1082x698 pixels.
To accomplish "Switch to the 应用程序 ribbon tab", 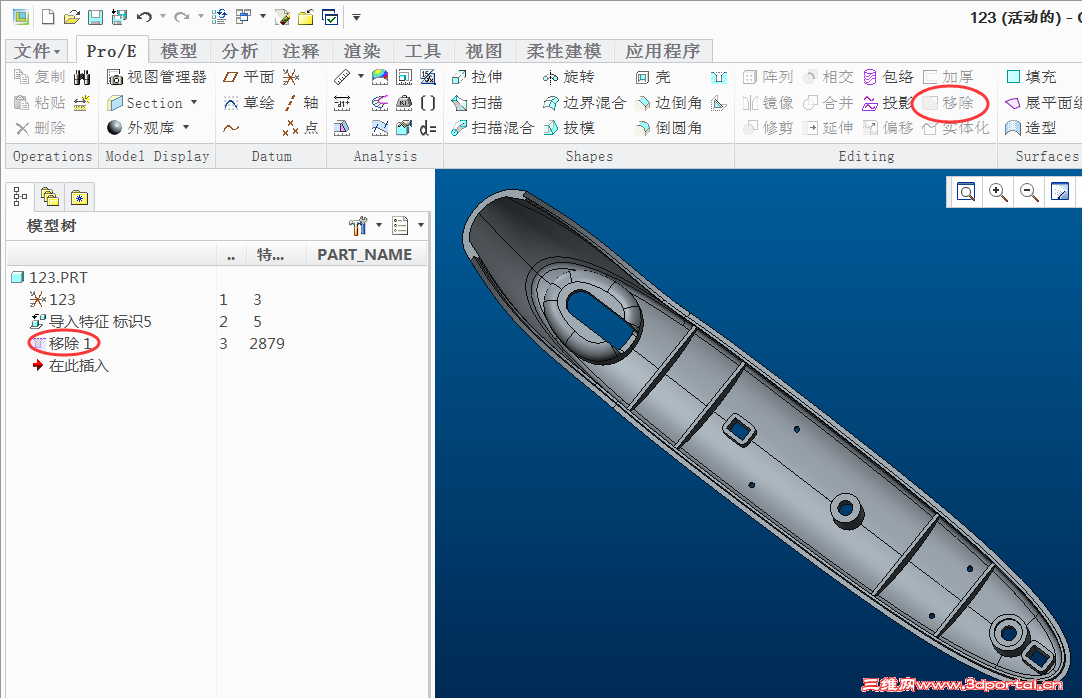I will 662,51.
